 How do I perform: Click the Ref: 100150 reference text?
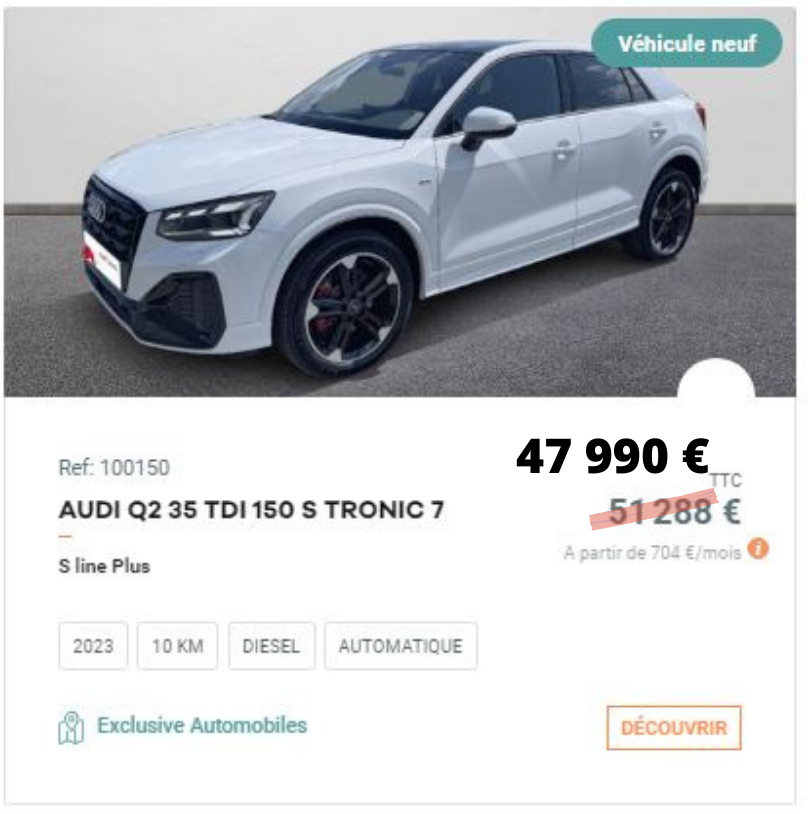pos(114,467)
